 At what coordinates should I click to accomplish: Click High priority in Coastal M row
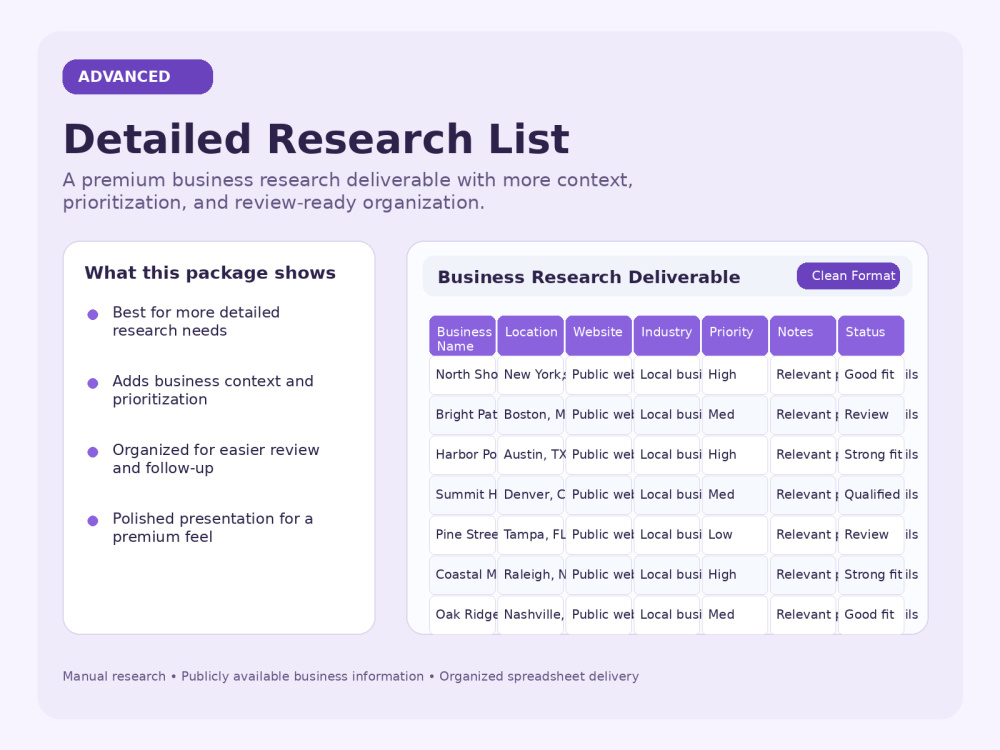click(735, 575)
